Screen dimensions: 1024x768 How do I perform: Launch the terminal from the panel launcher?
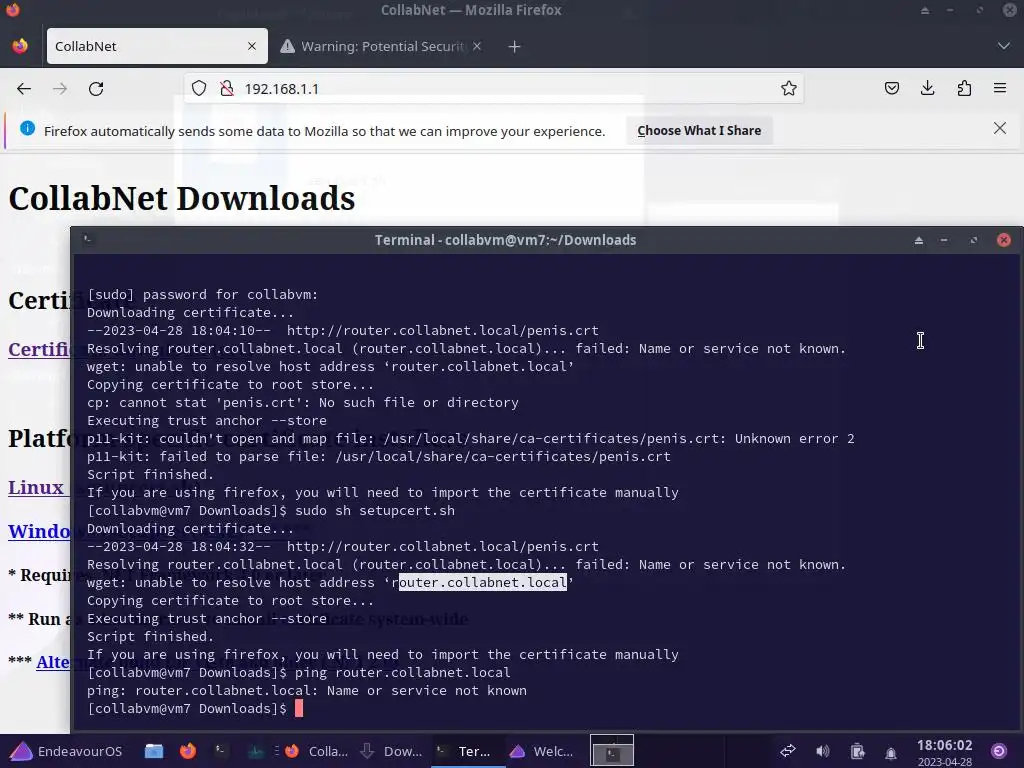pos(221,751)
